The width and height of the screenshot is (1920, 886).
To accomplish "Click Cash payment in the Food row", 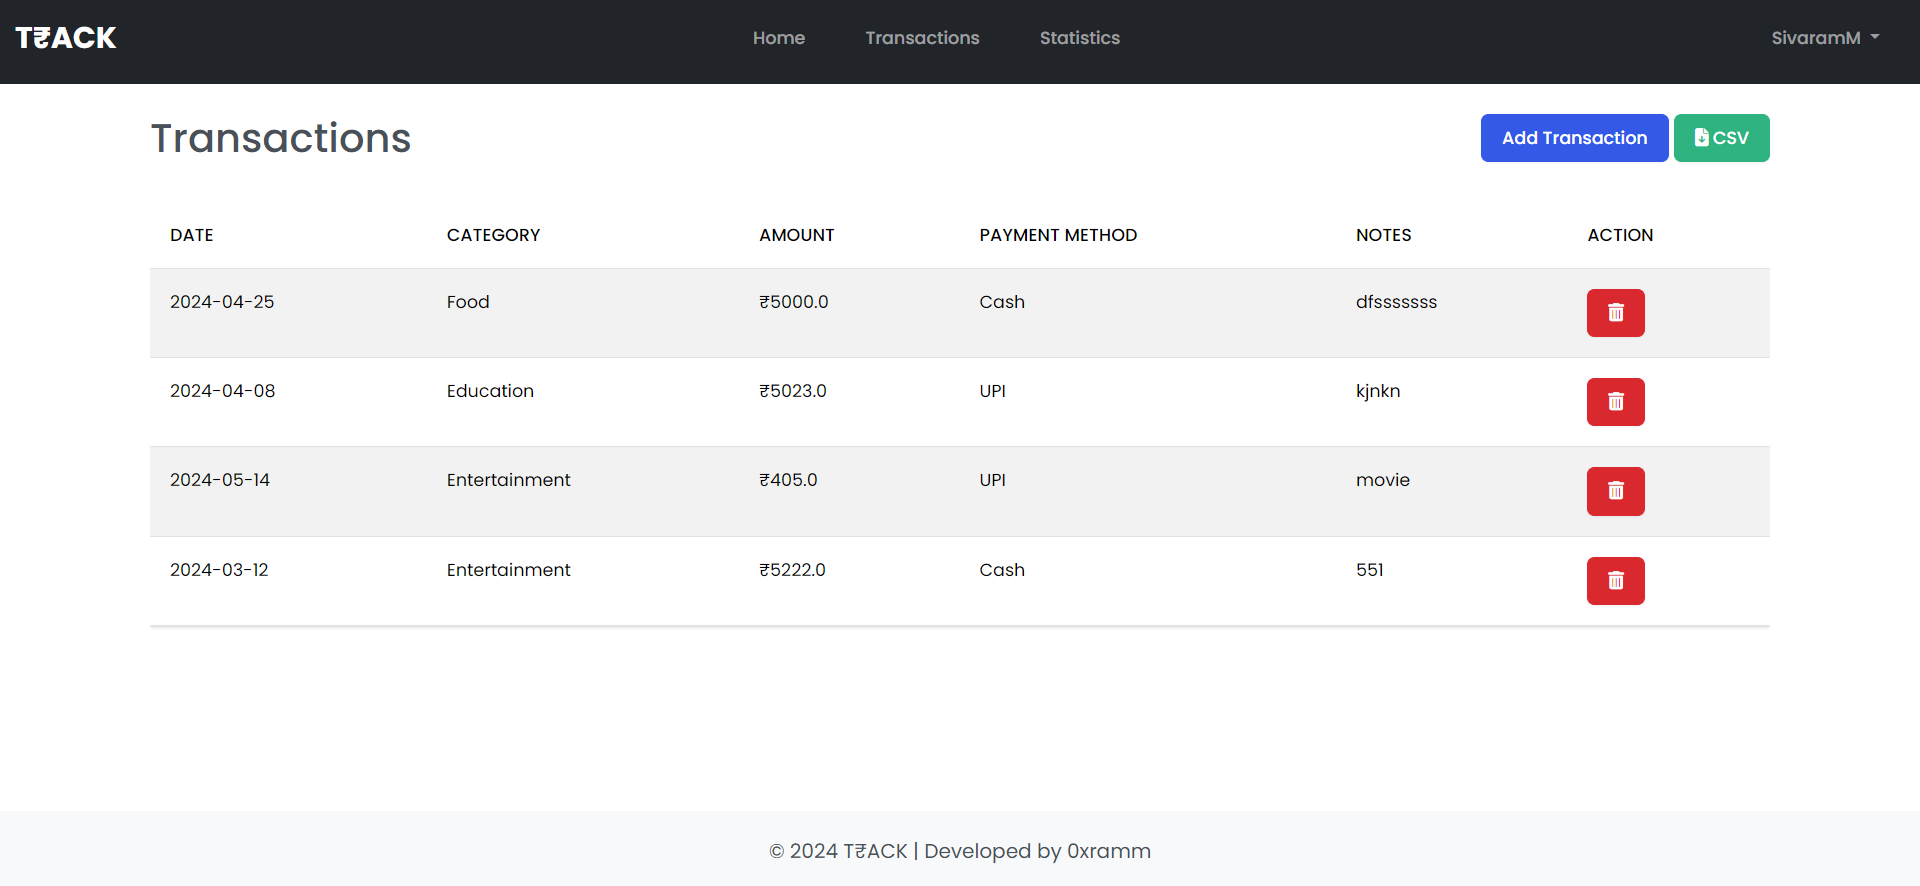I will coord(1002,302).
